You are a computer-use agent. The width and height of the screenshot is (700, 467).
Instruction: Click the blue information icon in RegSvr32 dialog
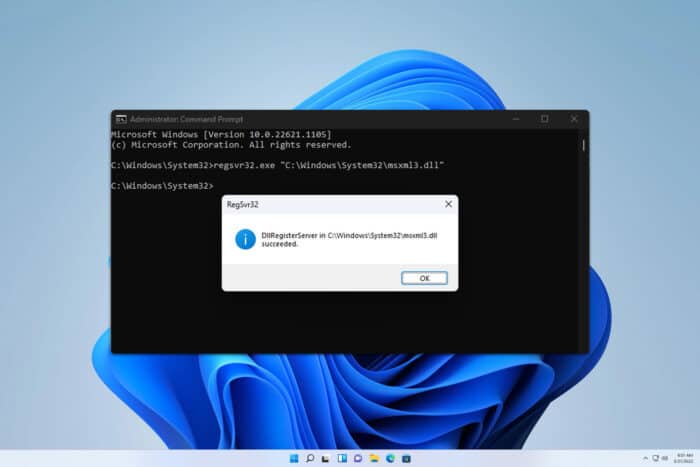(245, 239)
